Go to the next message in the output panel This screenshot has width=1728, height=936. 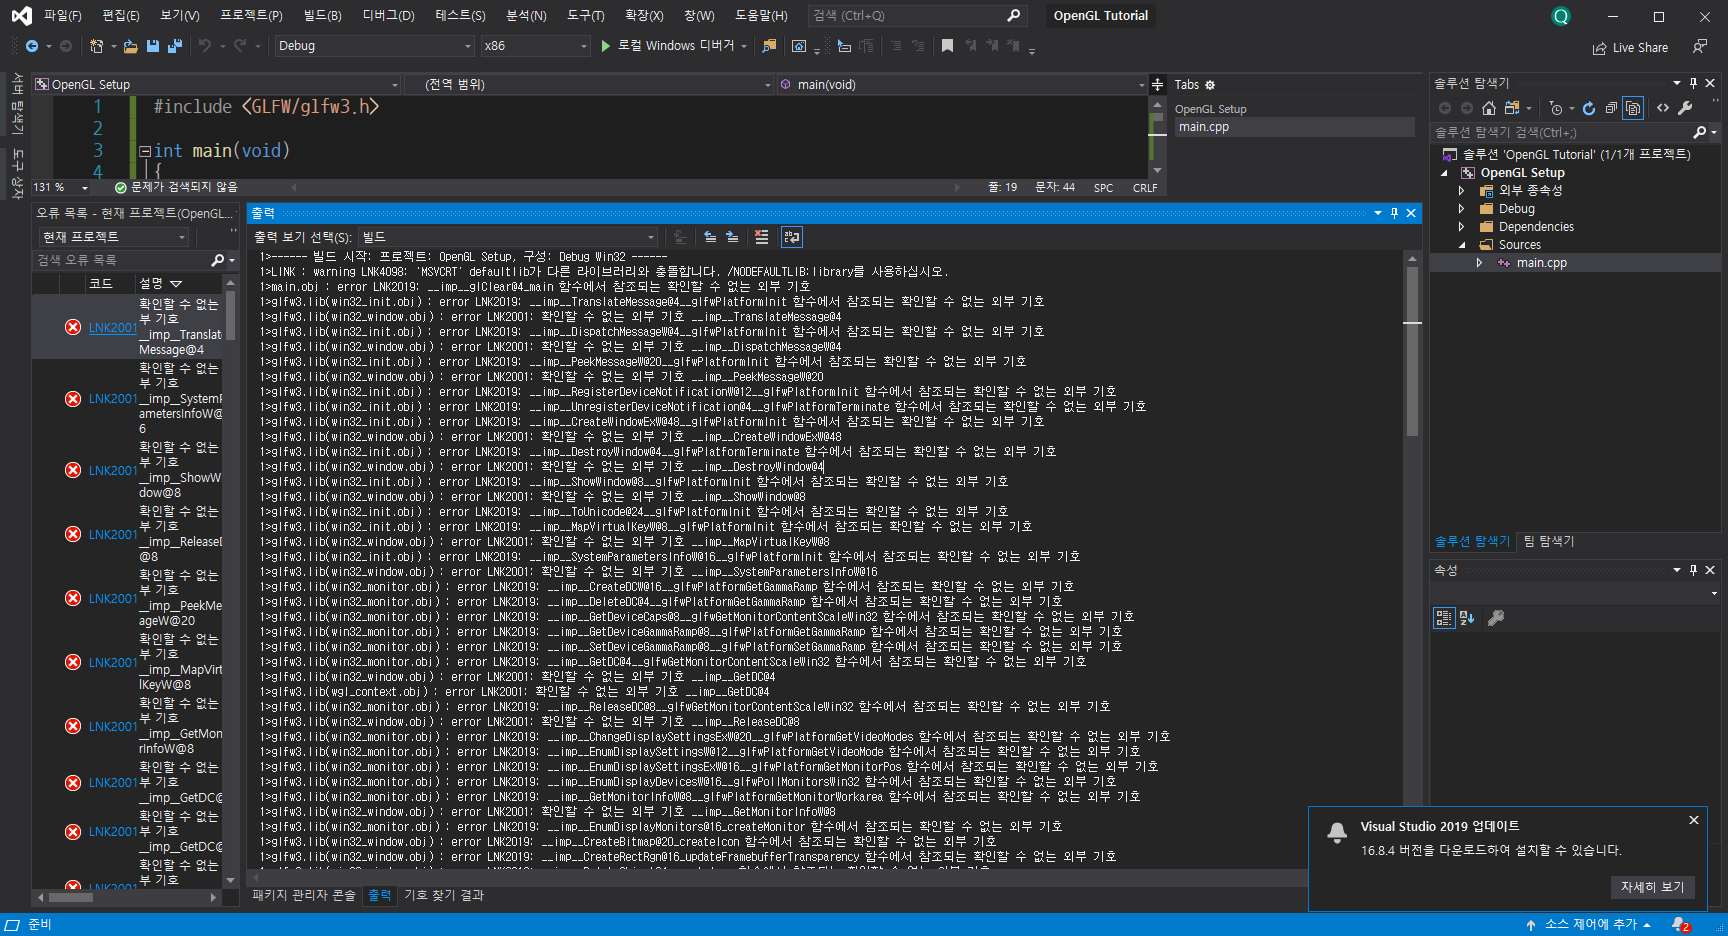coord(732,237)
